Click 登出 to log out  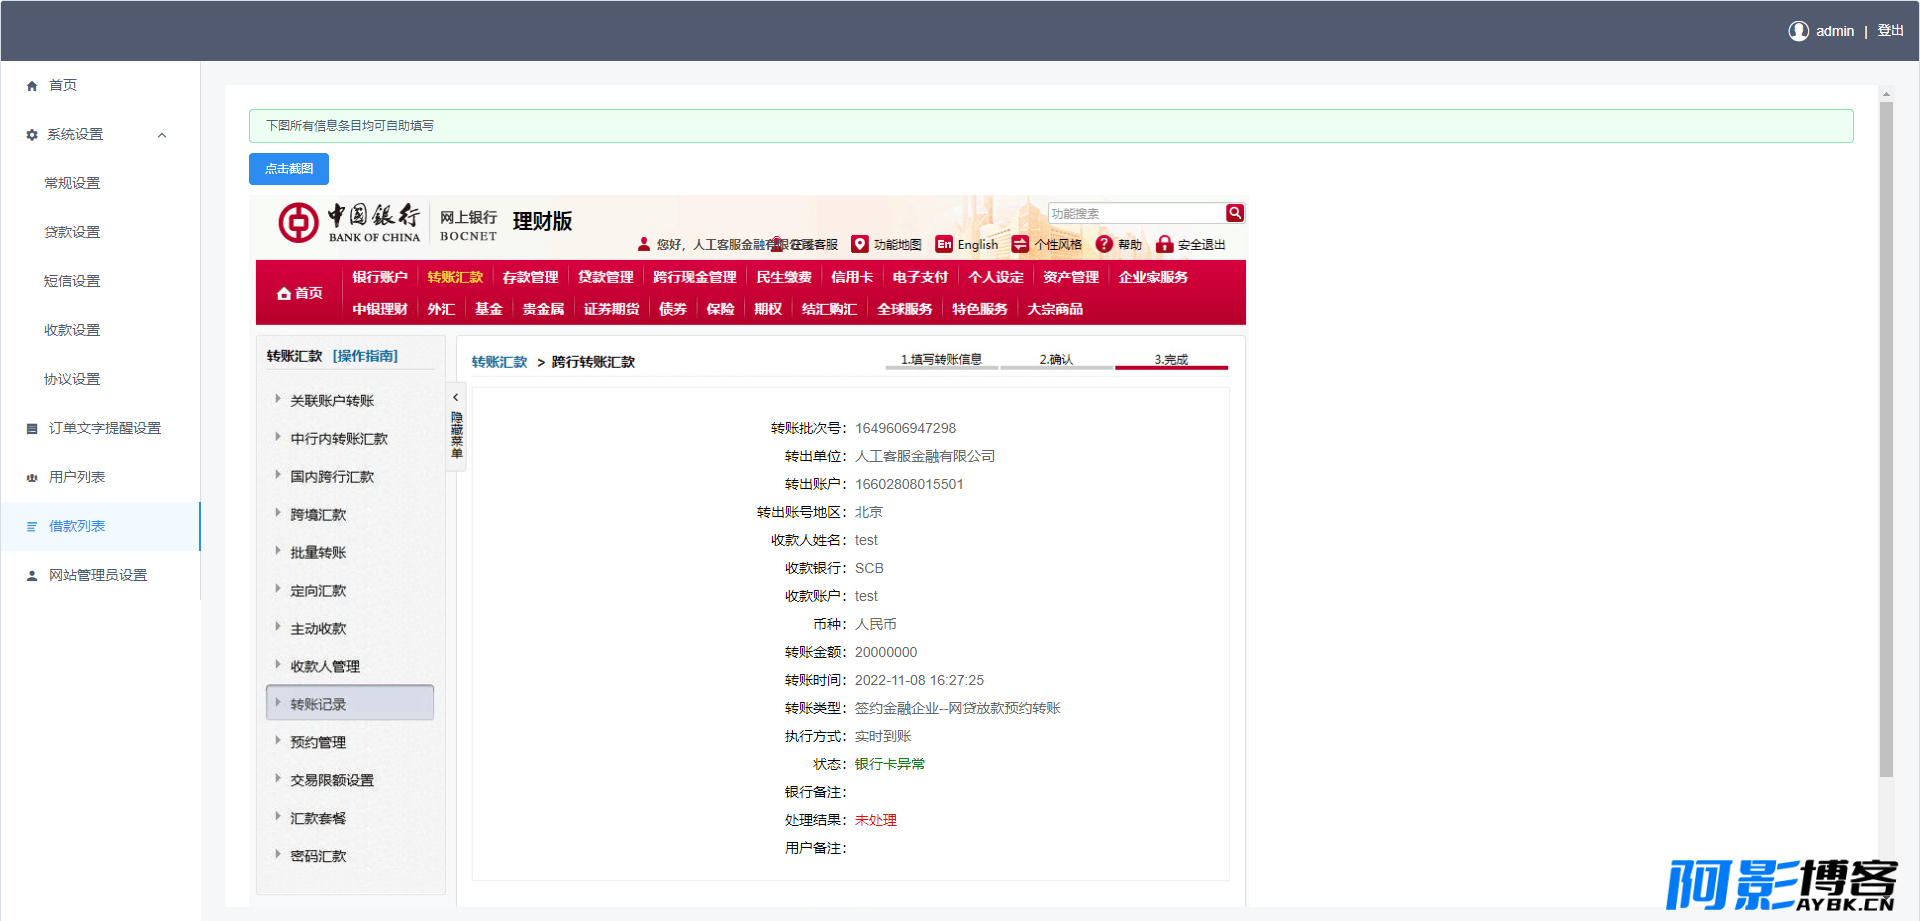tap(1890, 31)
